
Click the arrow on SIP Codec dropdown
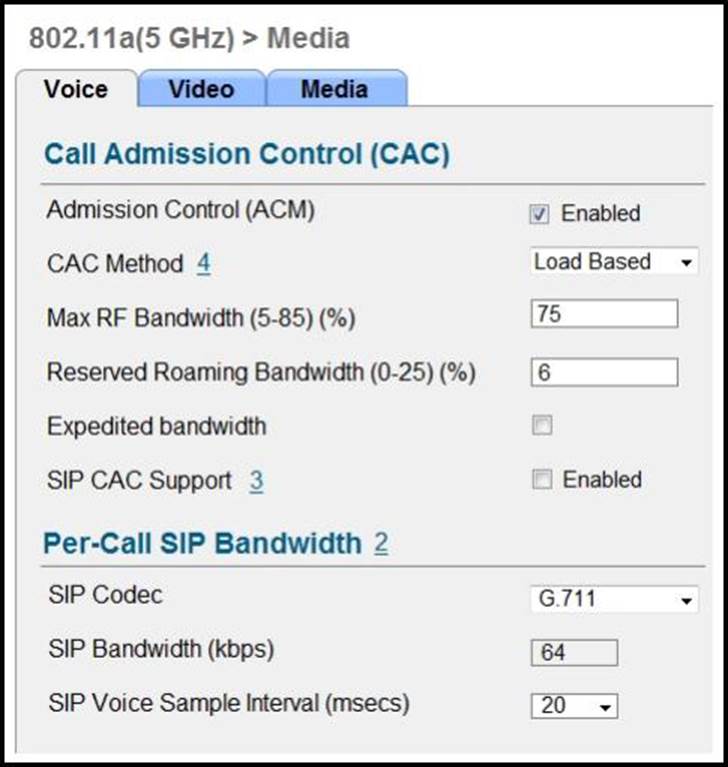(x=686, y=600)
